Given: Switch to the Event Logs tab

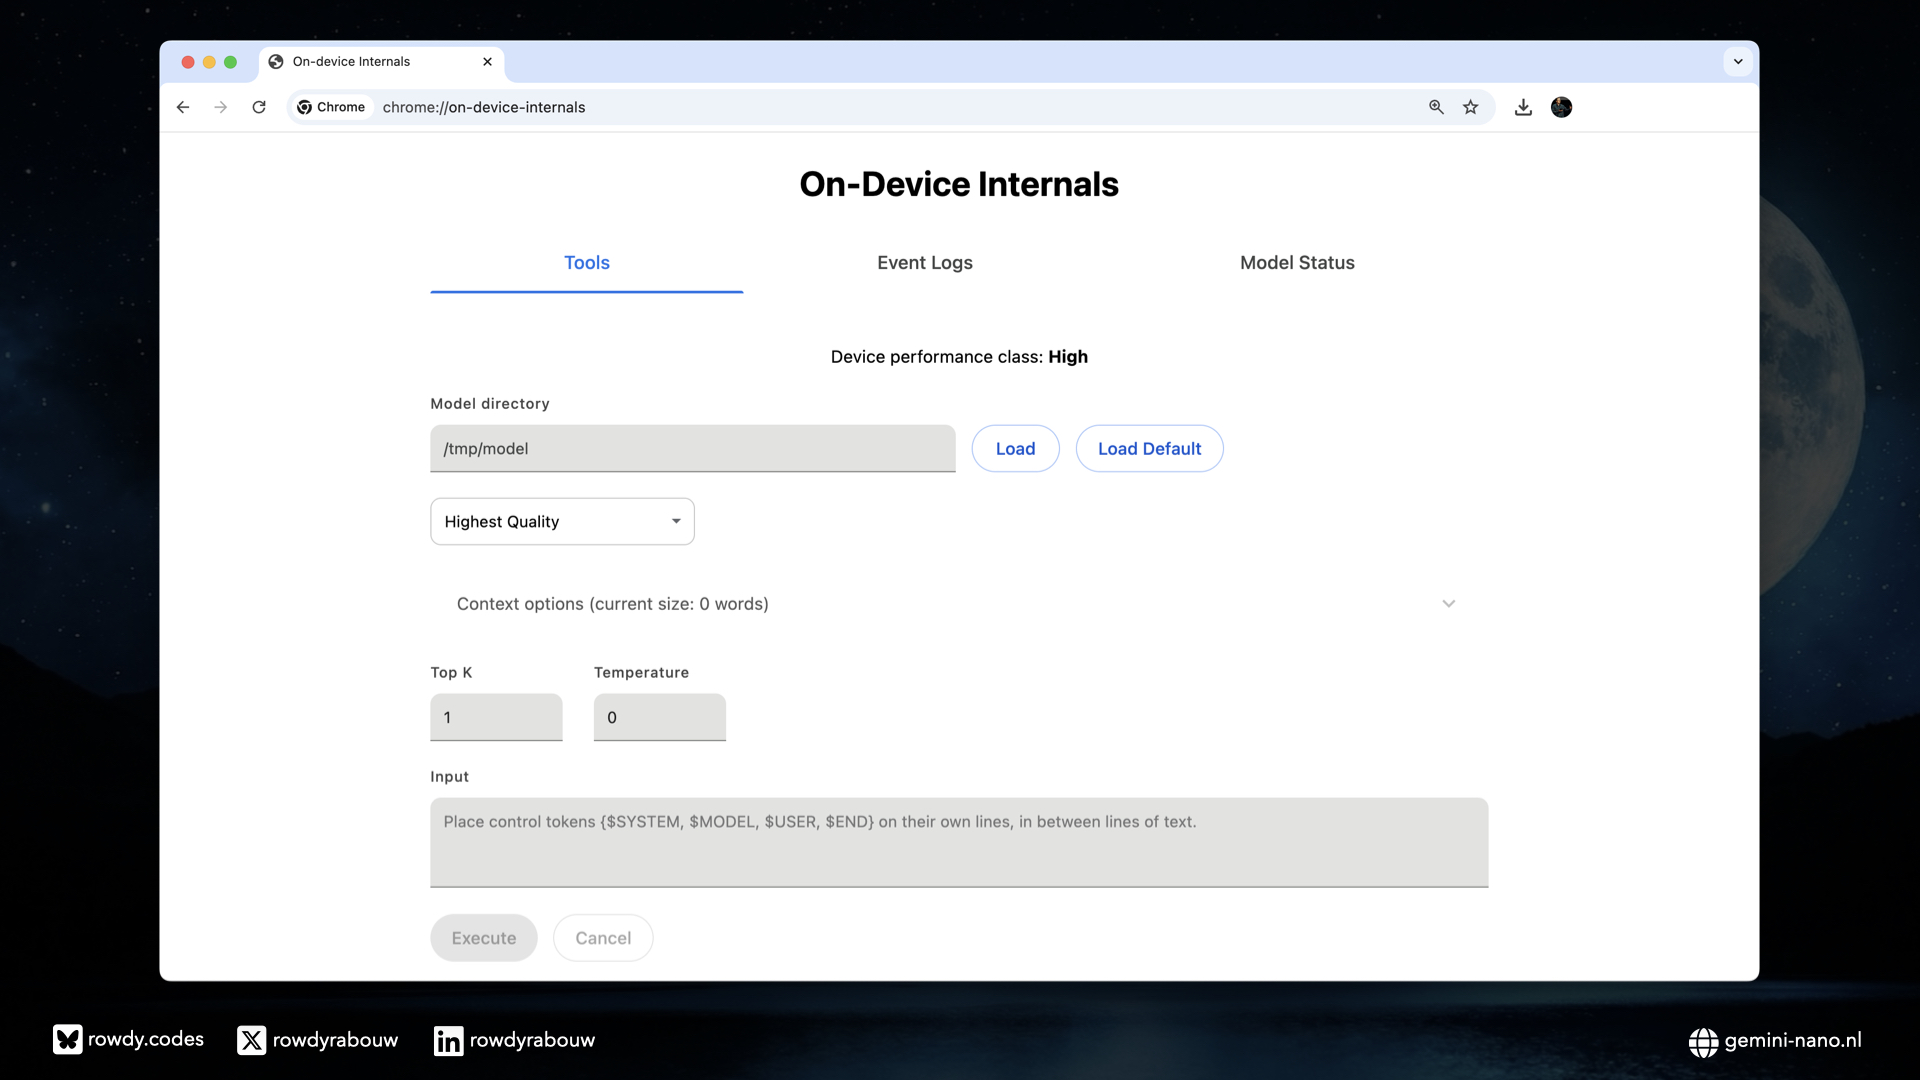Looking at the screenshot, I should (924, 263).
